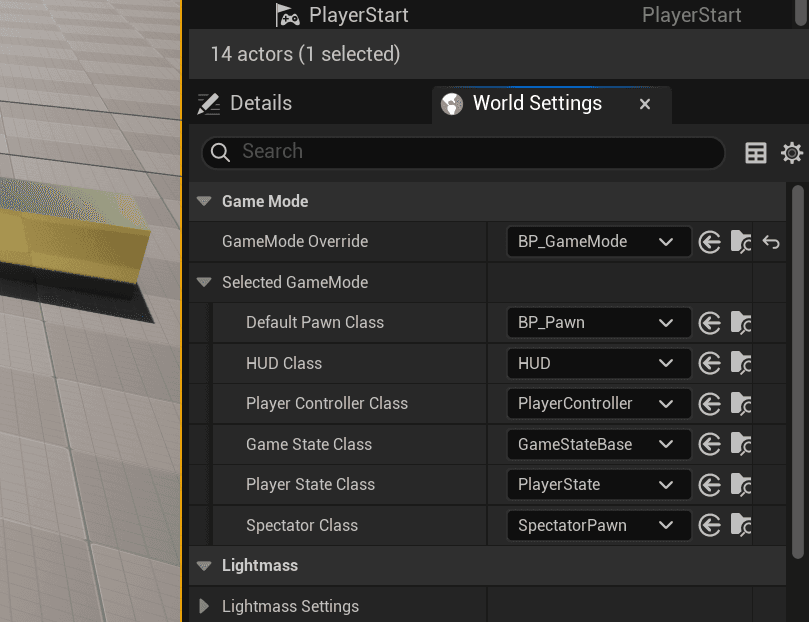Use selected asset arrow for GameMode Override
The width and height of the screenshot is (809, 622).
click(x=710, y=242)
